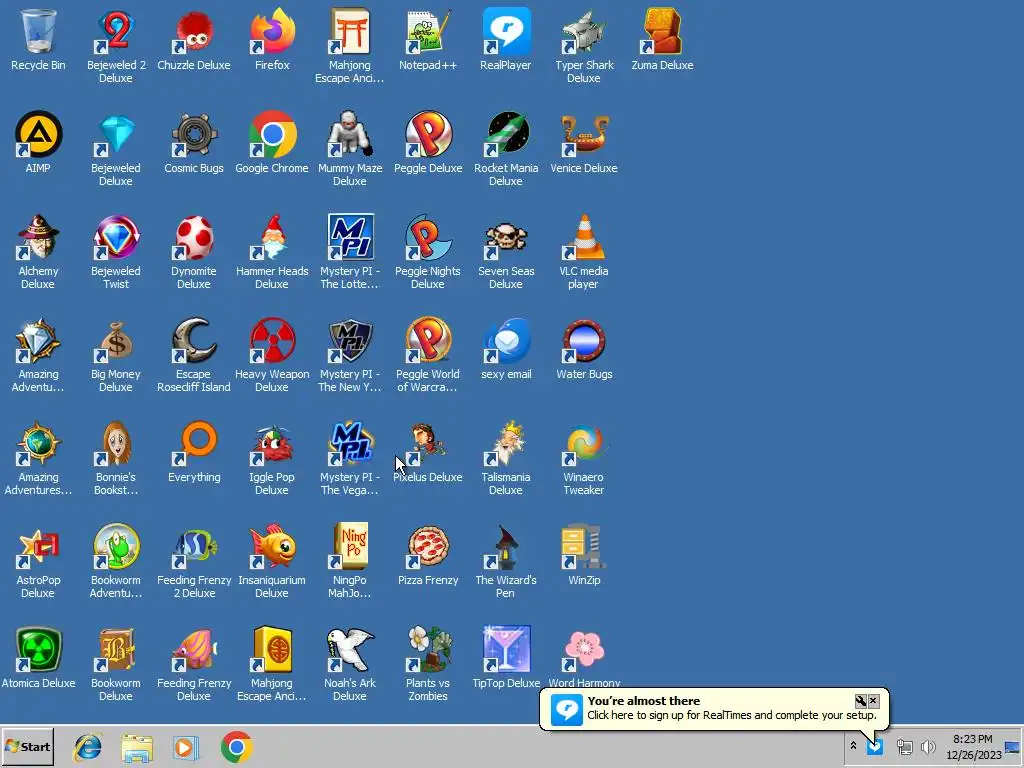Open RealTimes balloon wrench options

861,701
